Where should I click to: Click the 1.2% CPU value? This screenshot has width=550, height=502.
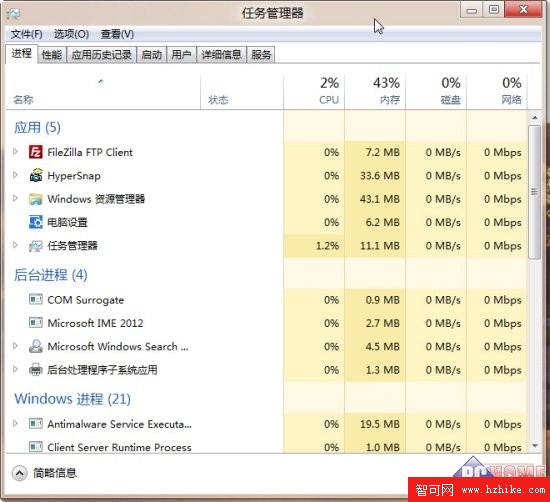point(328,246)
